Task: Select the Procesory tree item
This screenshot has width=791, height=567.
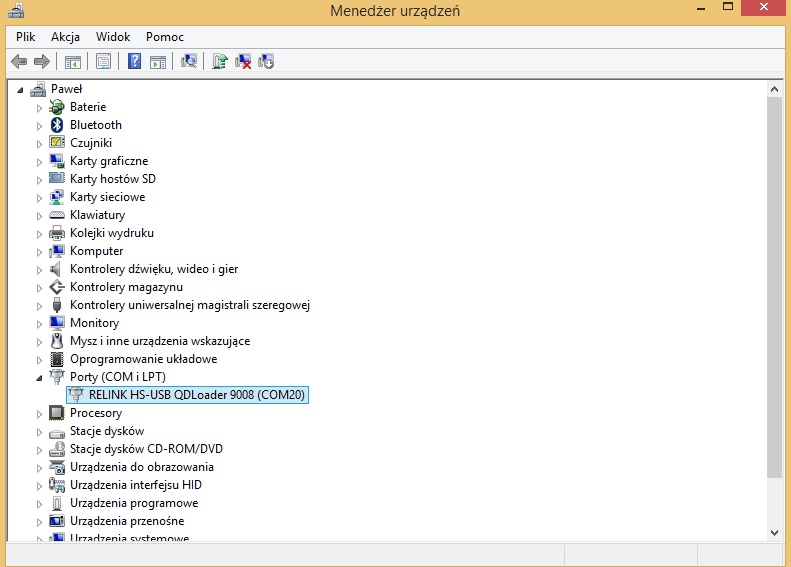Action: click(95, 413)
